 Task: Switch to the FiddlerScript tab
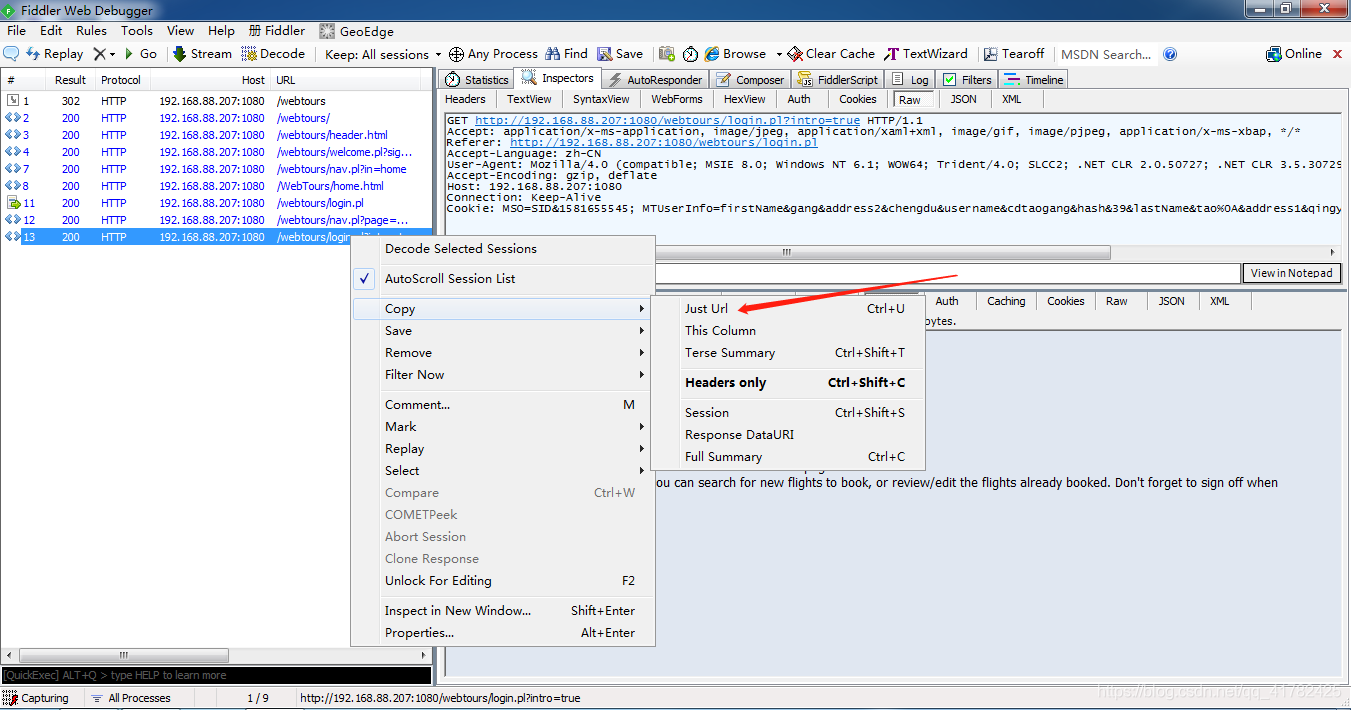(837, 79)
